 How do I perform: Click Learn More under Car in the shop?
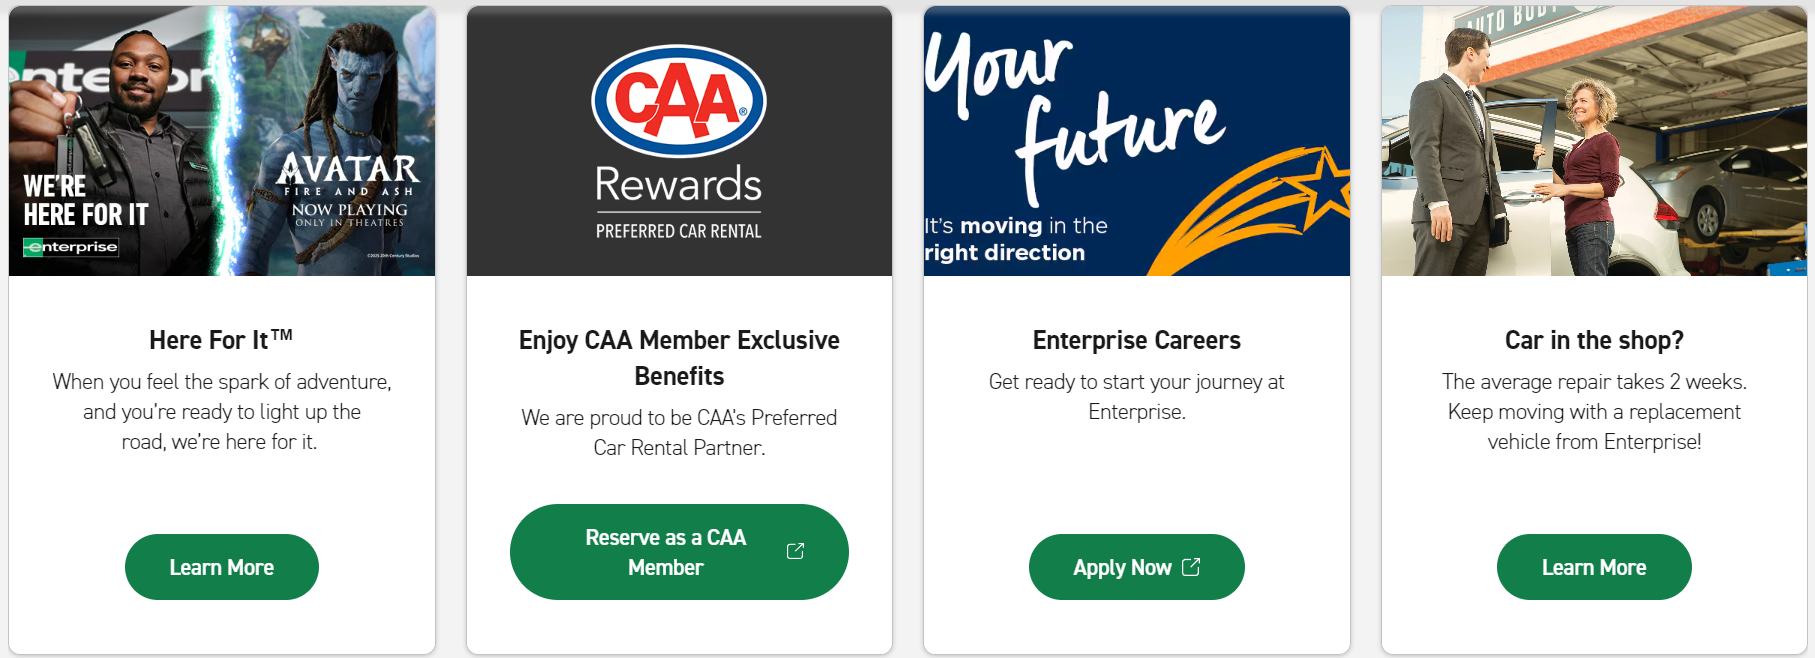coord(1594,567)
